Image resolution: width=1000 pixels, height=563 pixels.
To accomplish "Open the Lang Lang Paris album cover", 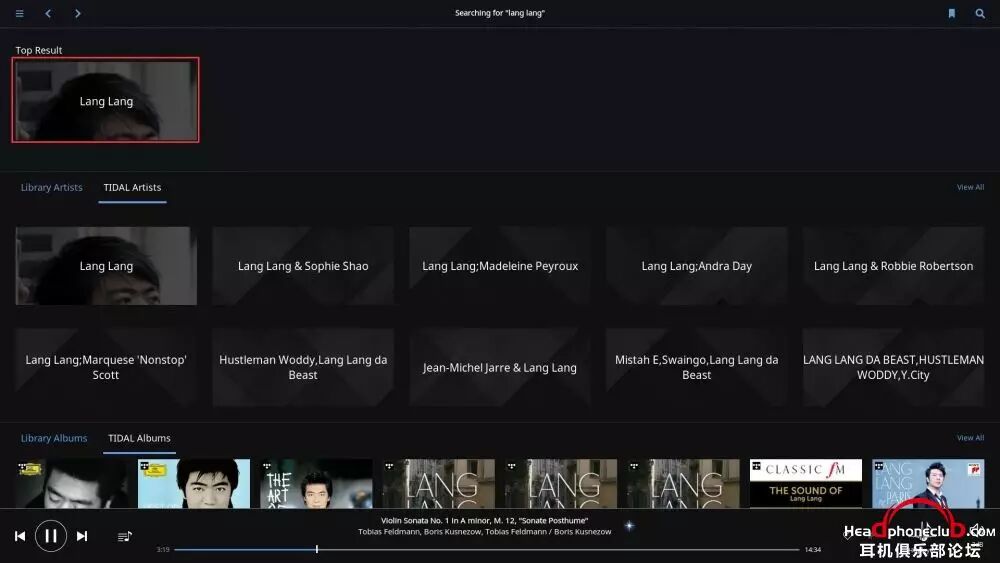I will 928,483.
